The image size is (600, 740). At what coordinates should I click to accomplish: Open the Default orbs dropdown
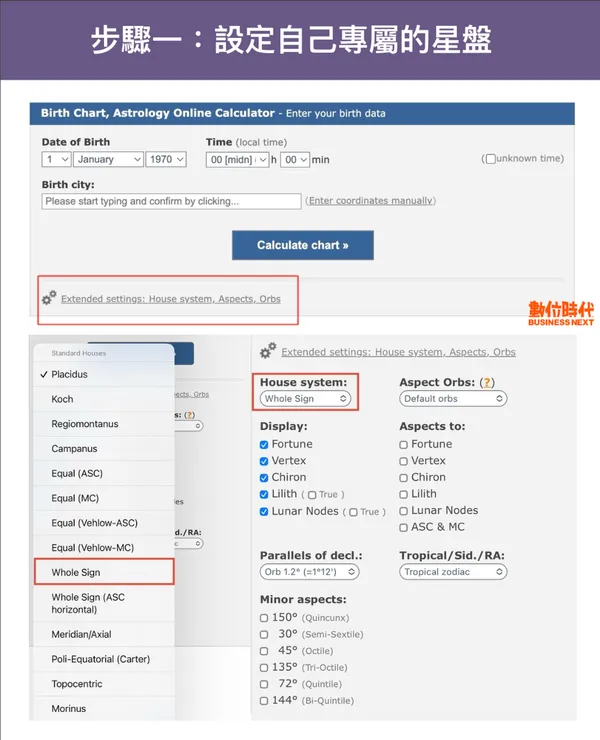(x=452, y=398)
